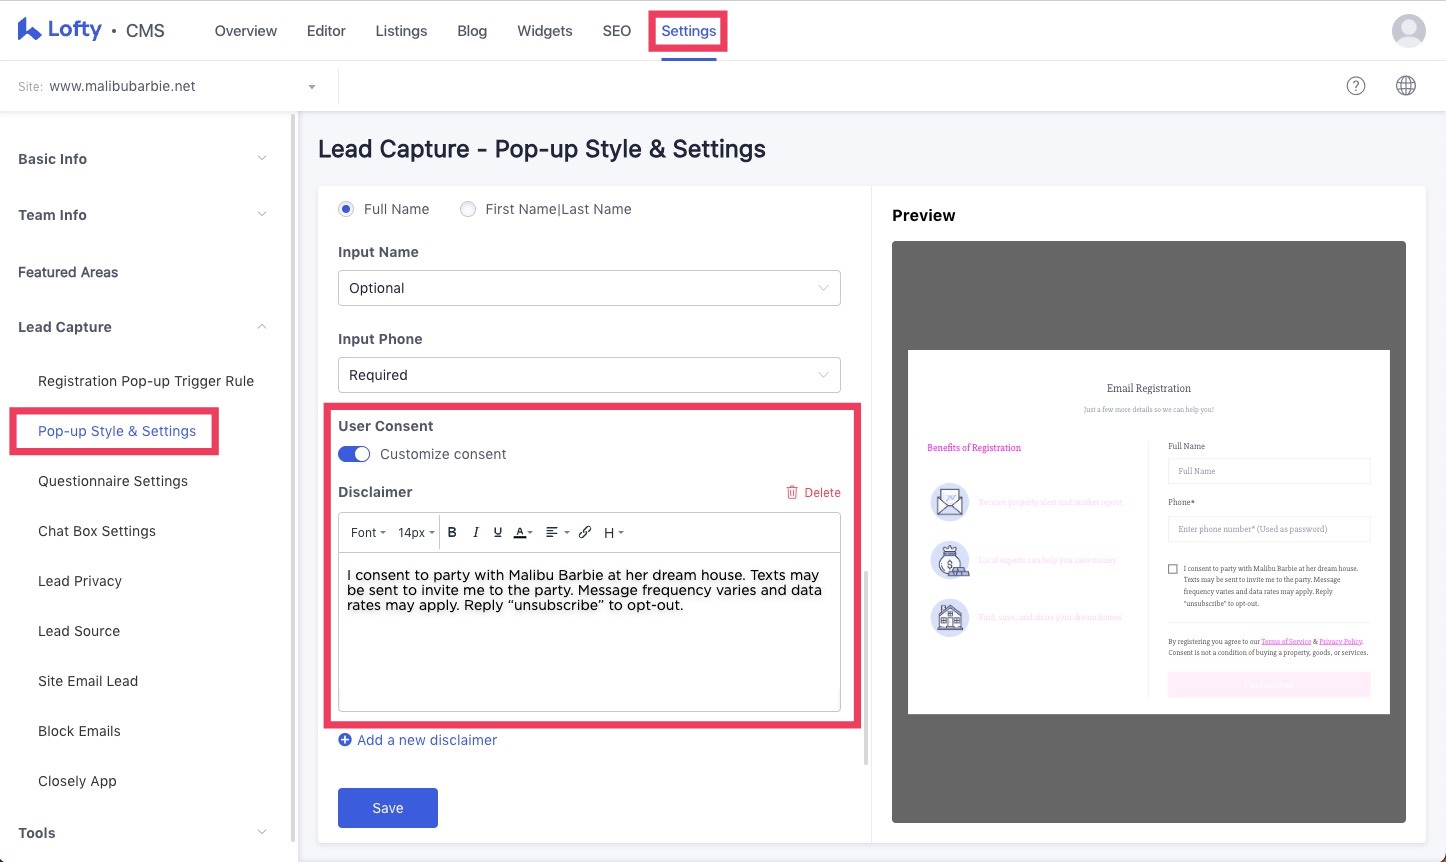
Task: Open the help question mark icon
Action: coord(1355,86)
